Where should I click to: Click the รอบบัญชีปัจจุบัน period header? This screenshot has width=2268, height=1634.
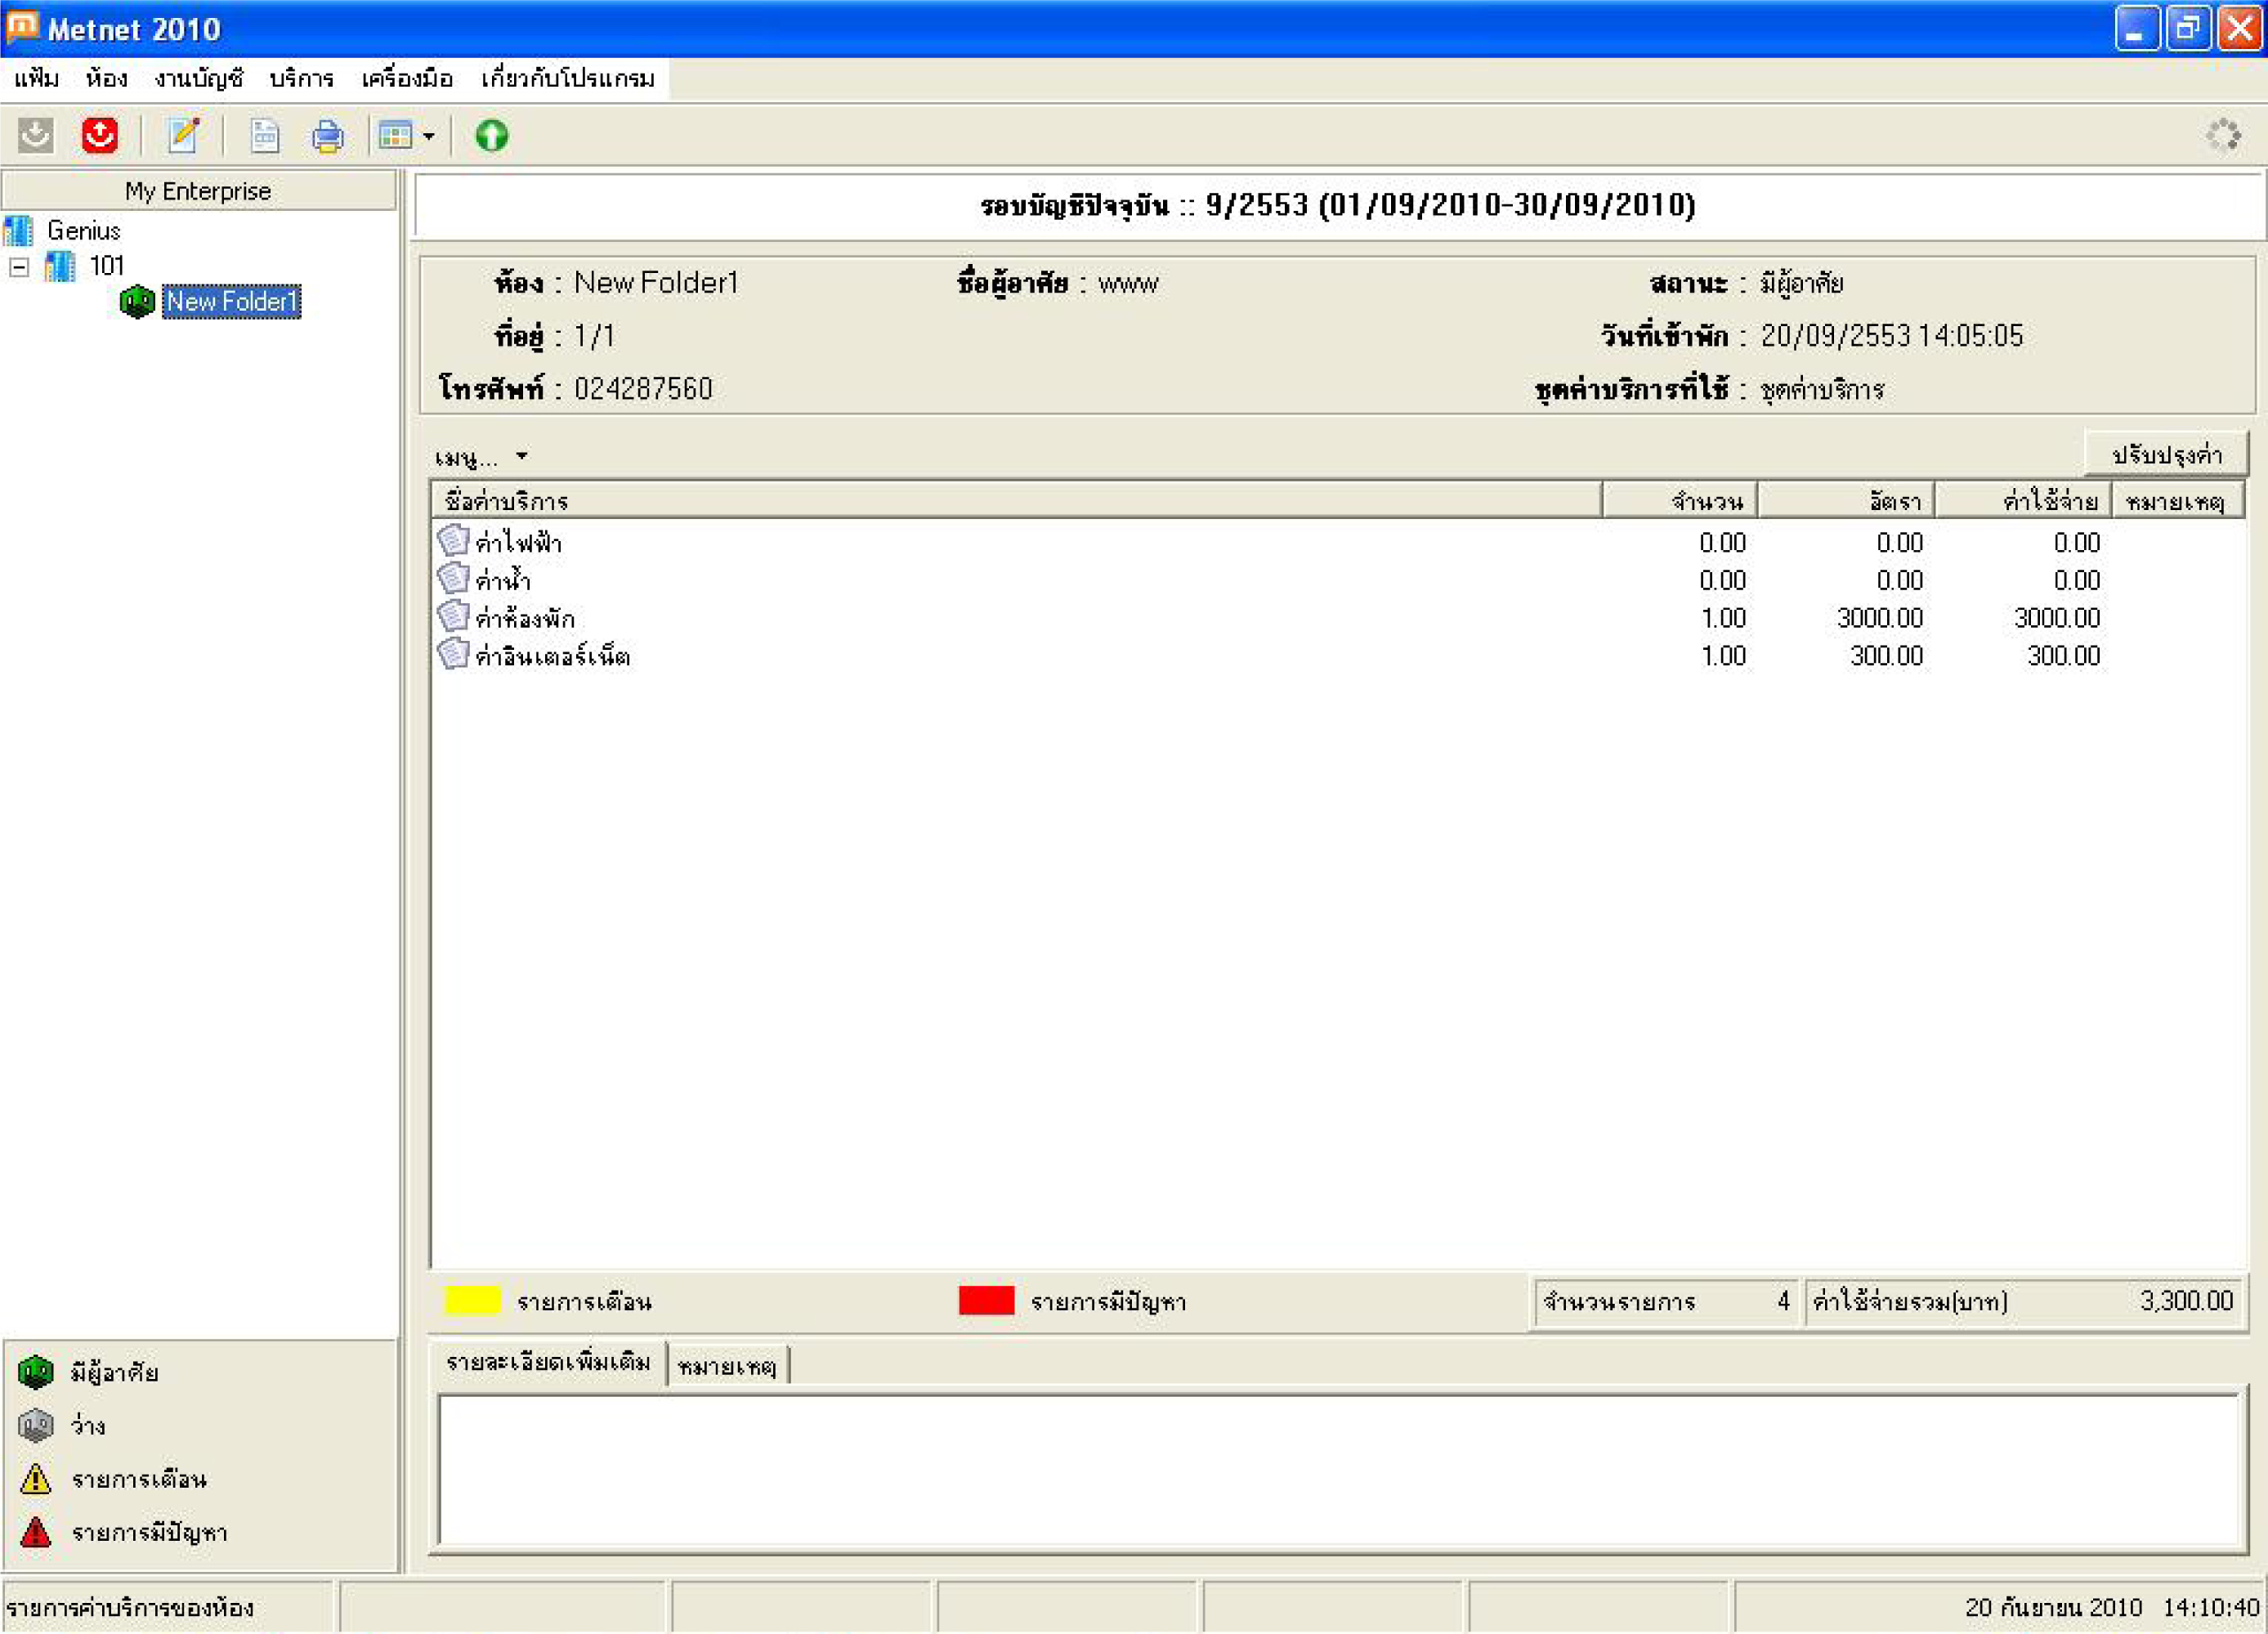tap(1338, 206)
